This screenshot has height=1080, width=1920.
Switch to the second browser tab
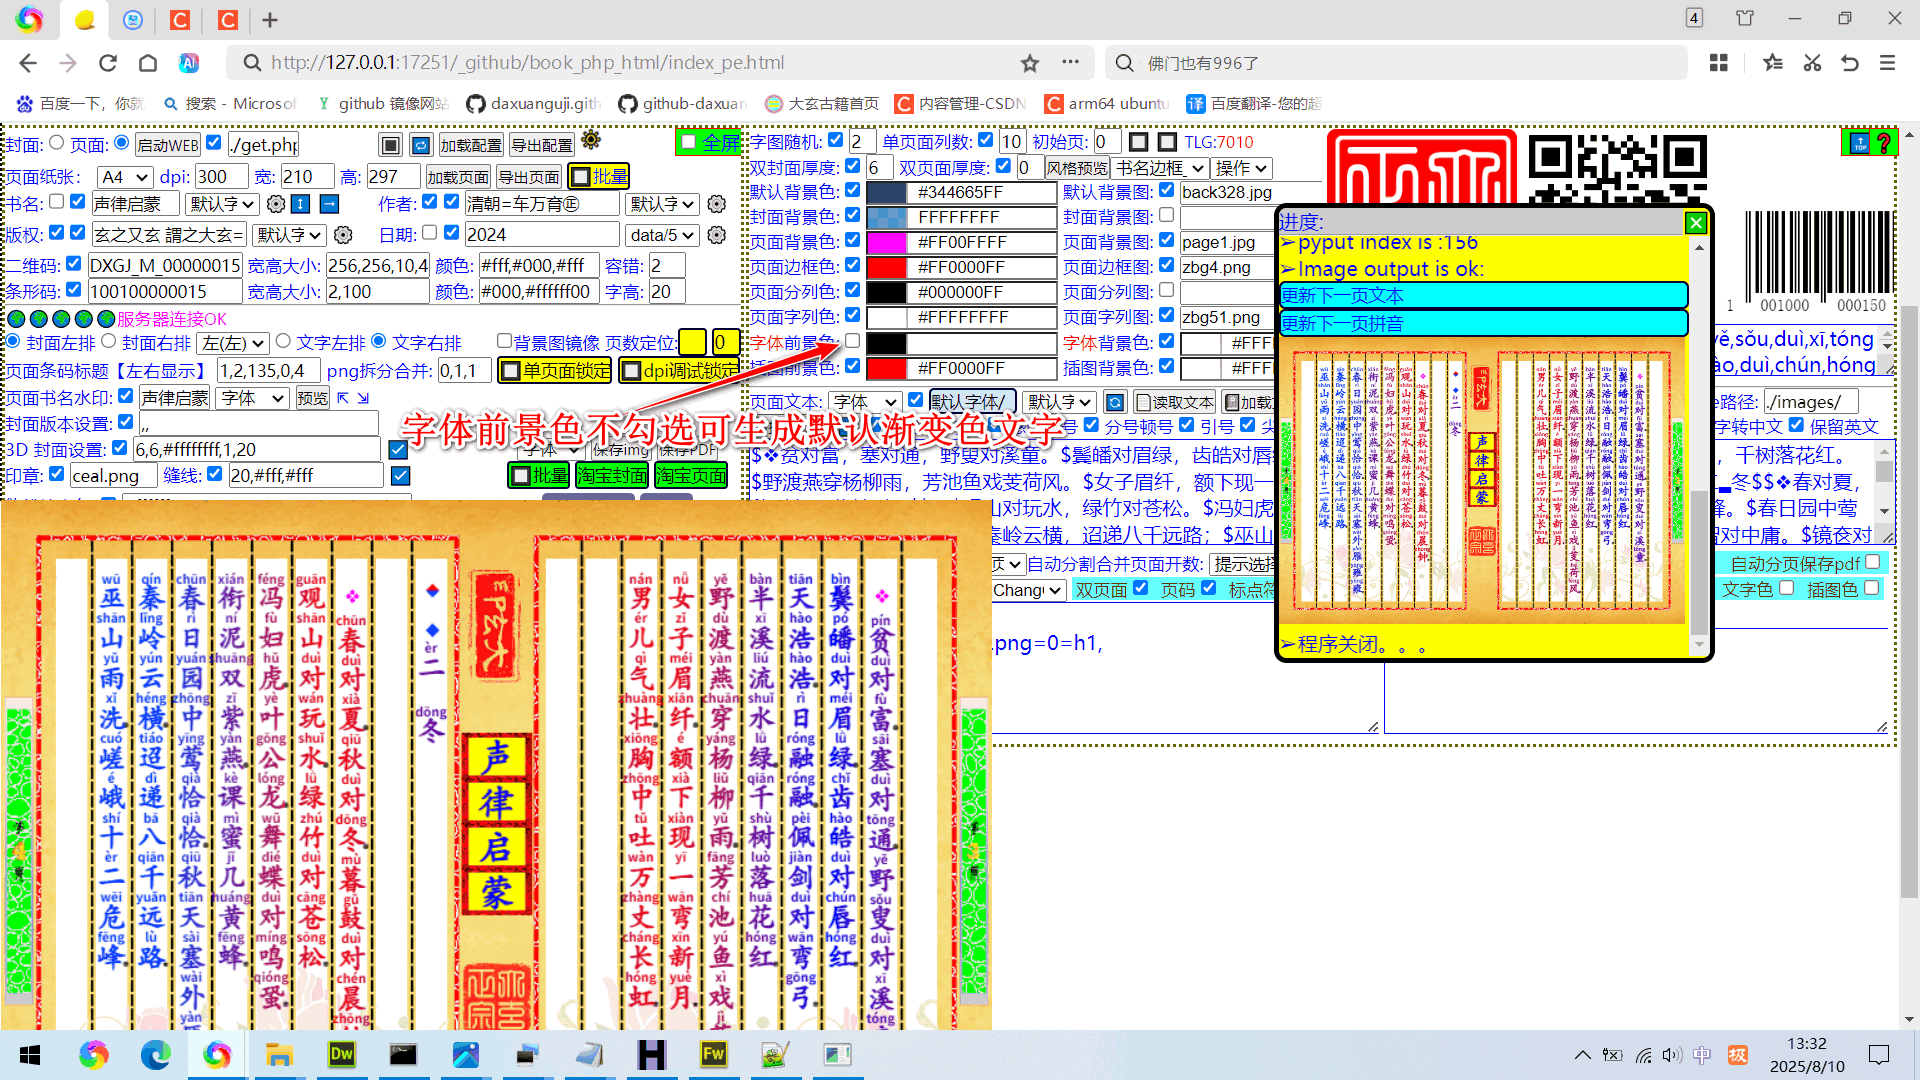(x=133, y=19)
